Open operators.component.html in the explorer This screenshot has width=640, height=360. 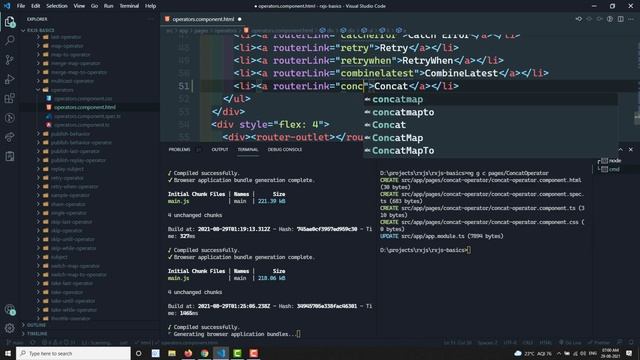84,107
